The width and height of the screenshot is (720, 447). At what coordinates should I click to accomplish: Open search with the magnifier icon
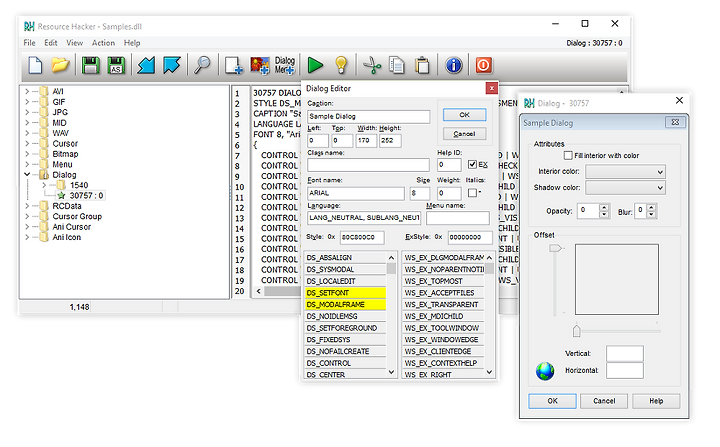202,65
